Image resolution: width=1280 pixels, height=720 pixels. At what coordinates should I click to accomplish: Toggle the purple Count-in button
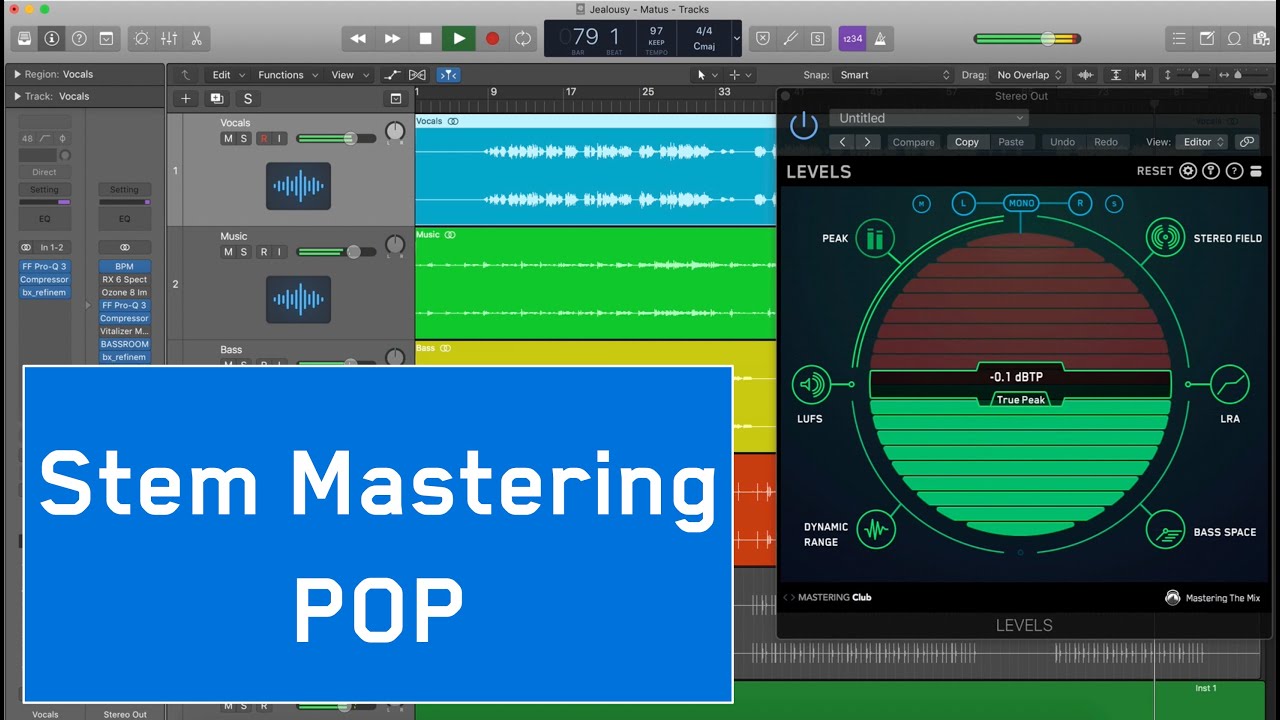[852, 38]
